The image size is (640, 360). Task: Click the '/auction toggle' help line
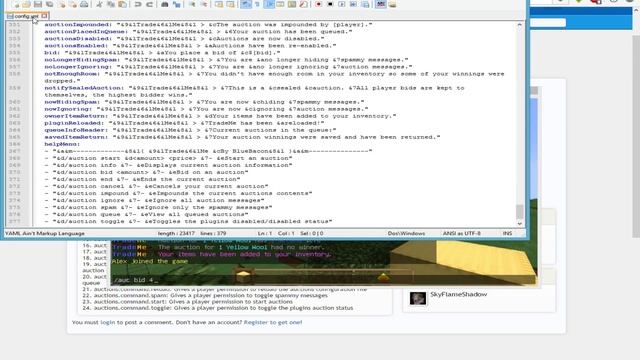tap(189, 221)
